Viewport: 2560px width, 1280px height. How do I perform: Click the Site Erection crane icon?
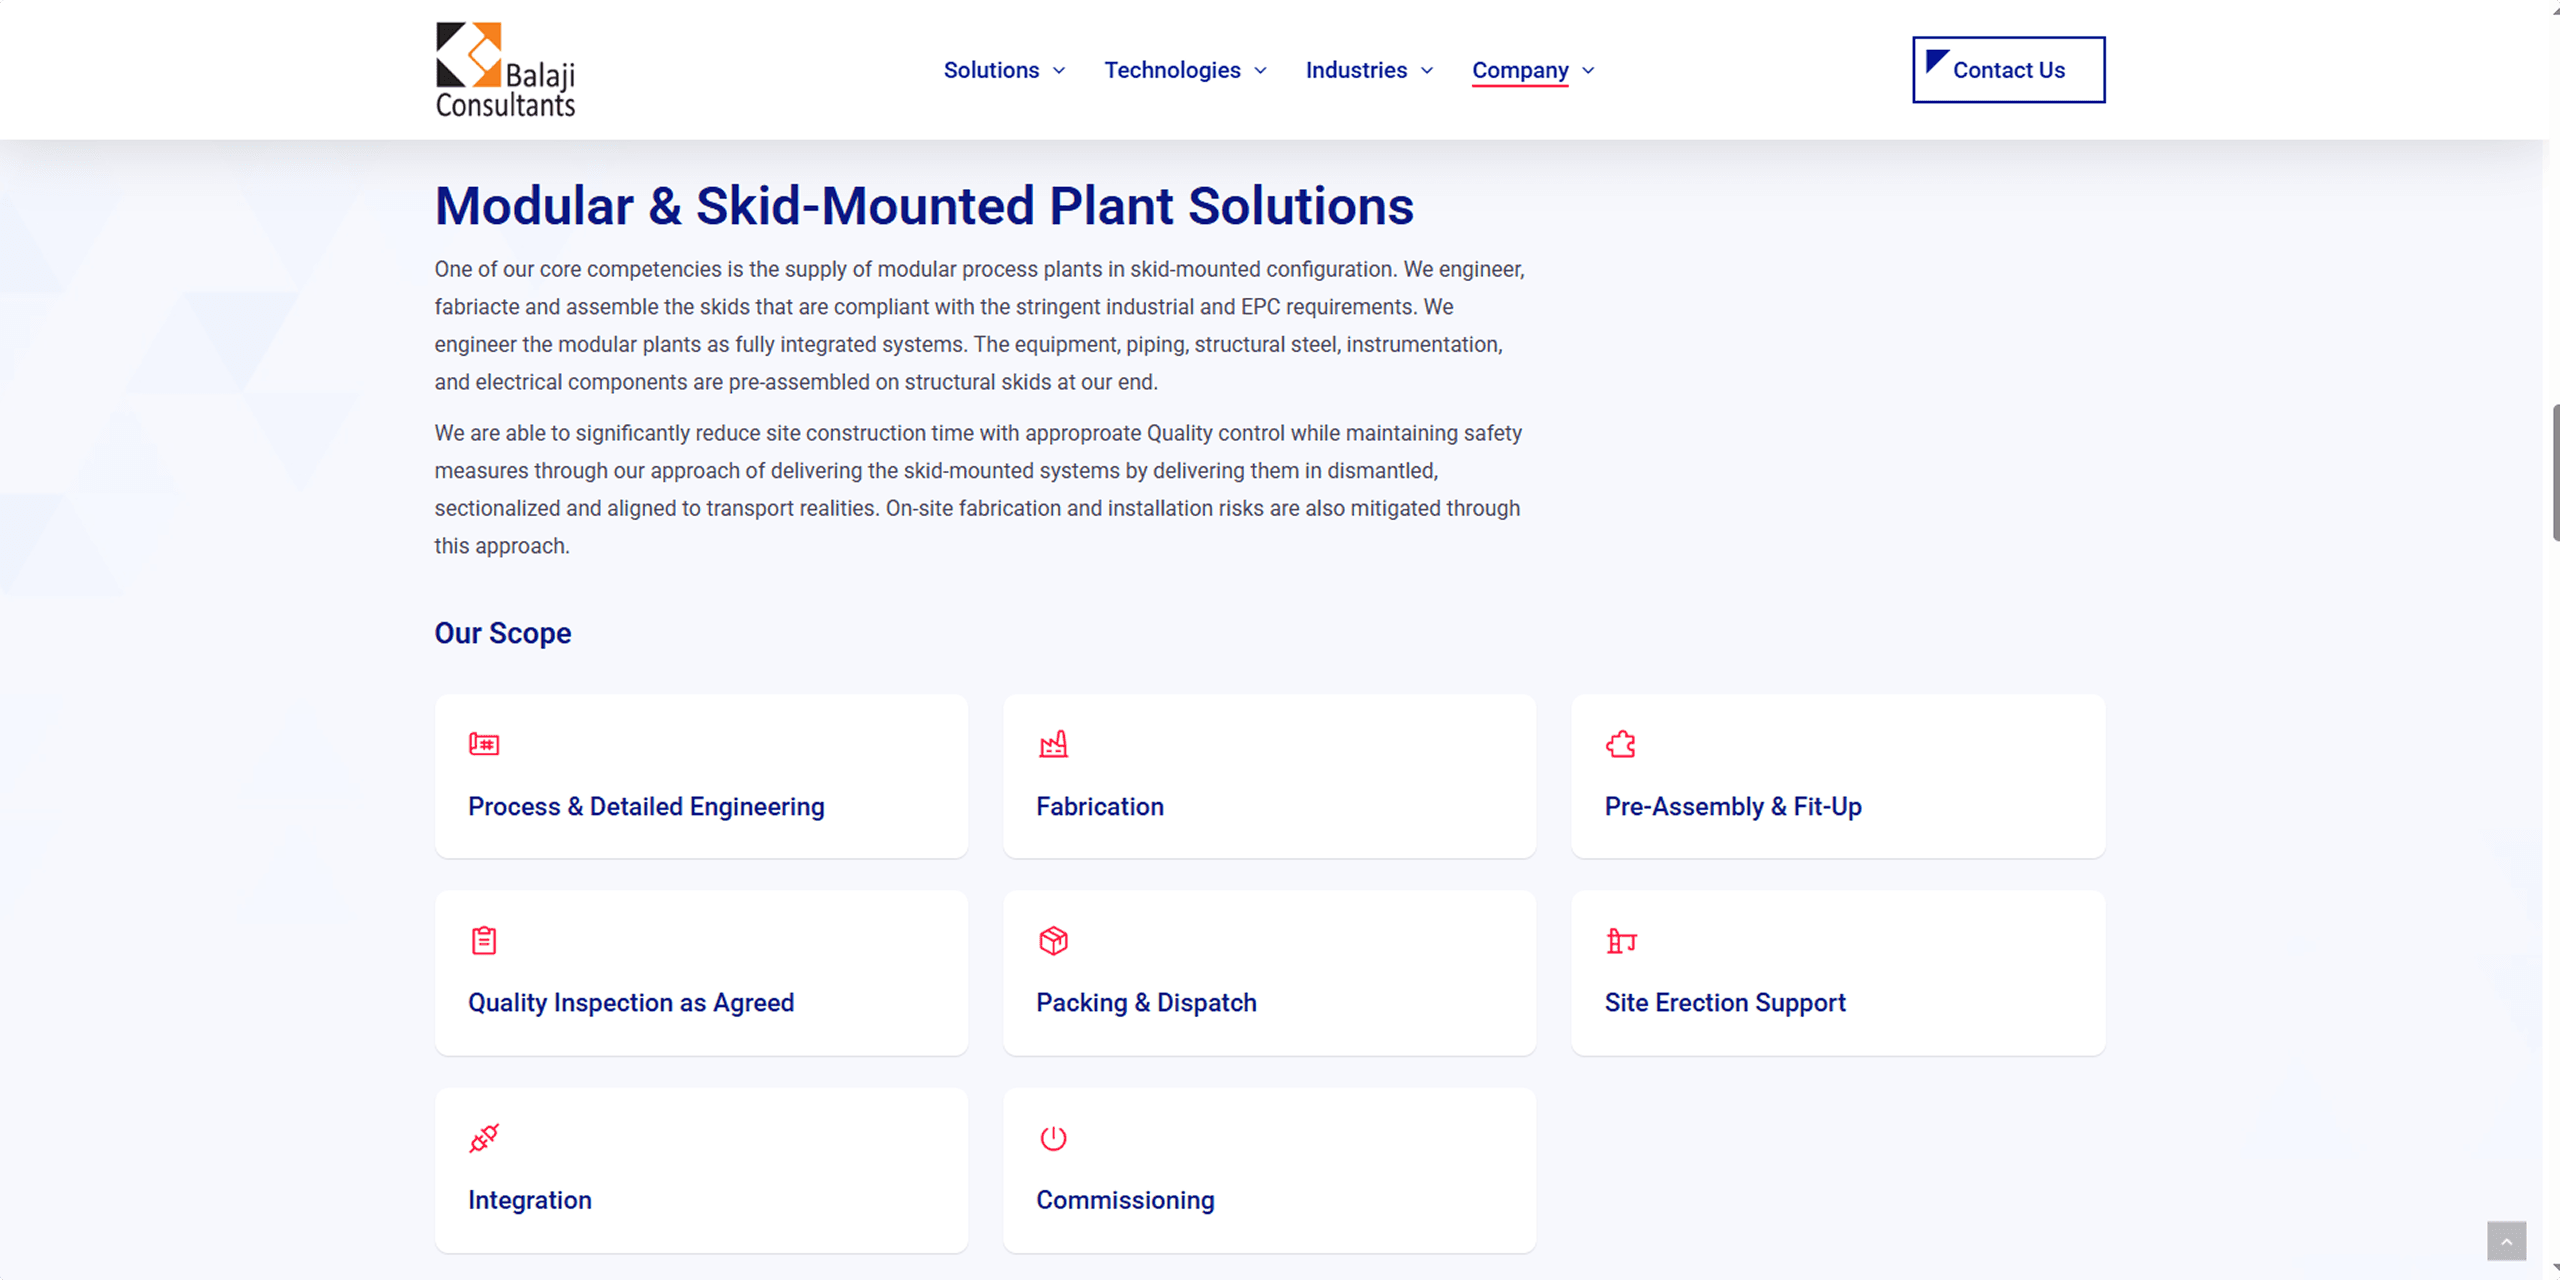[x=1621, y=941]
